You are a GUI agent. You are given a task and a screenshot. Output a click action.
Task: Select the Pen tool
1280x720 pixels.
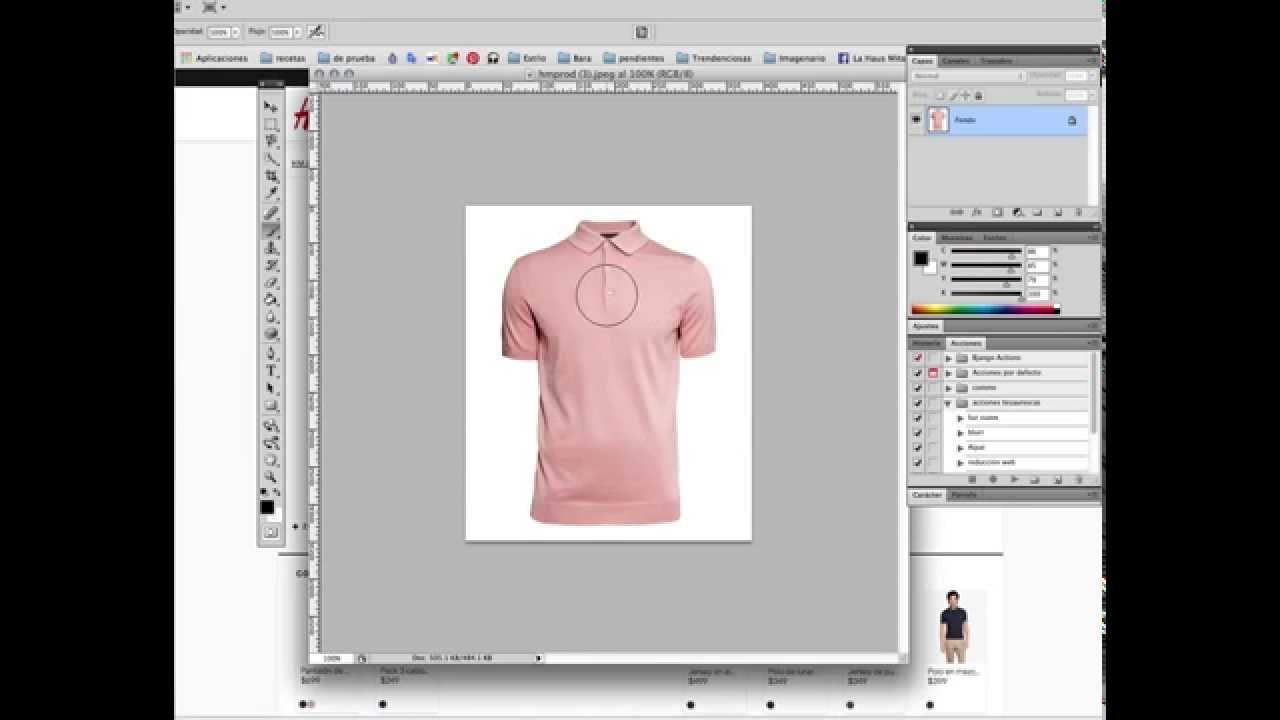pyautogui.click(x=271, y=354)
